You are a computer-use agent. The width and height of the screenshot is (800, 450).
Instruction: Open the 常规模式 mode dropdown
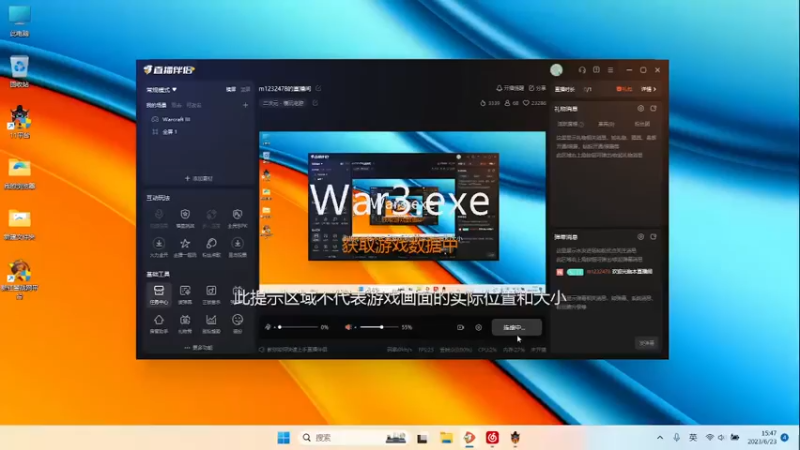point(161,89)
